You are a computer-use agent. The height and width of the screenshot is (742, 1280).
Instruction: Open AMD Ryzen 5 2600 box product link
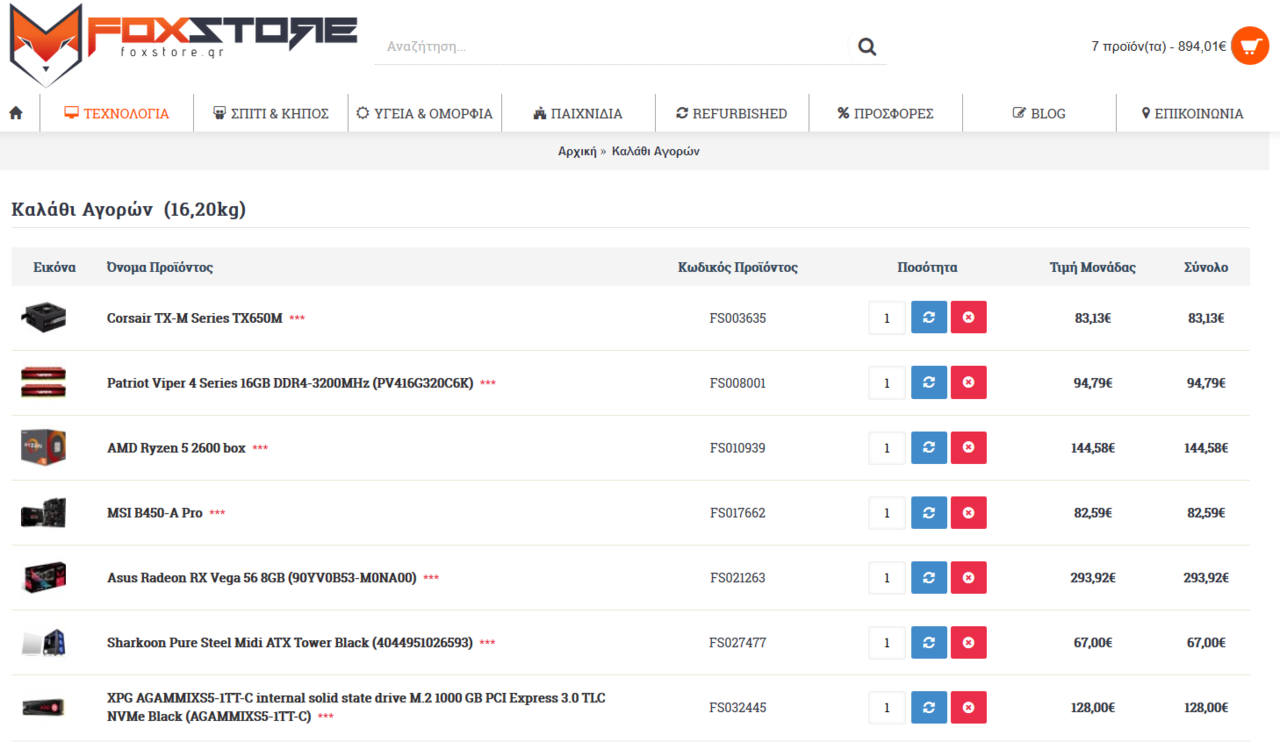click(x=176, y=448)
